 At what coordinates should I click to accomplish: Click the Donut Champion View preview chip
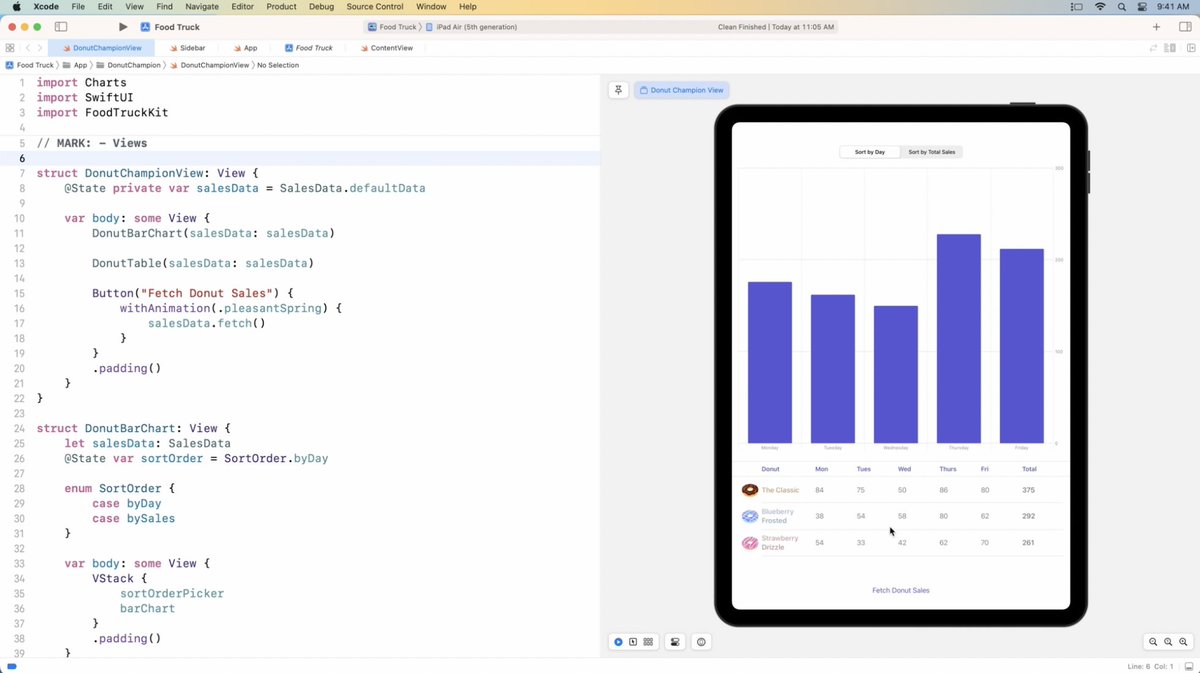pyautogui.click(x=681, y=90)
